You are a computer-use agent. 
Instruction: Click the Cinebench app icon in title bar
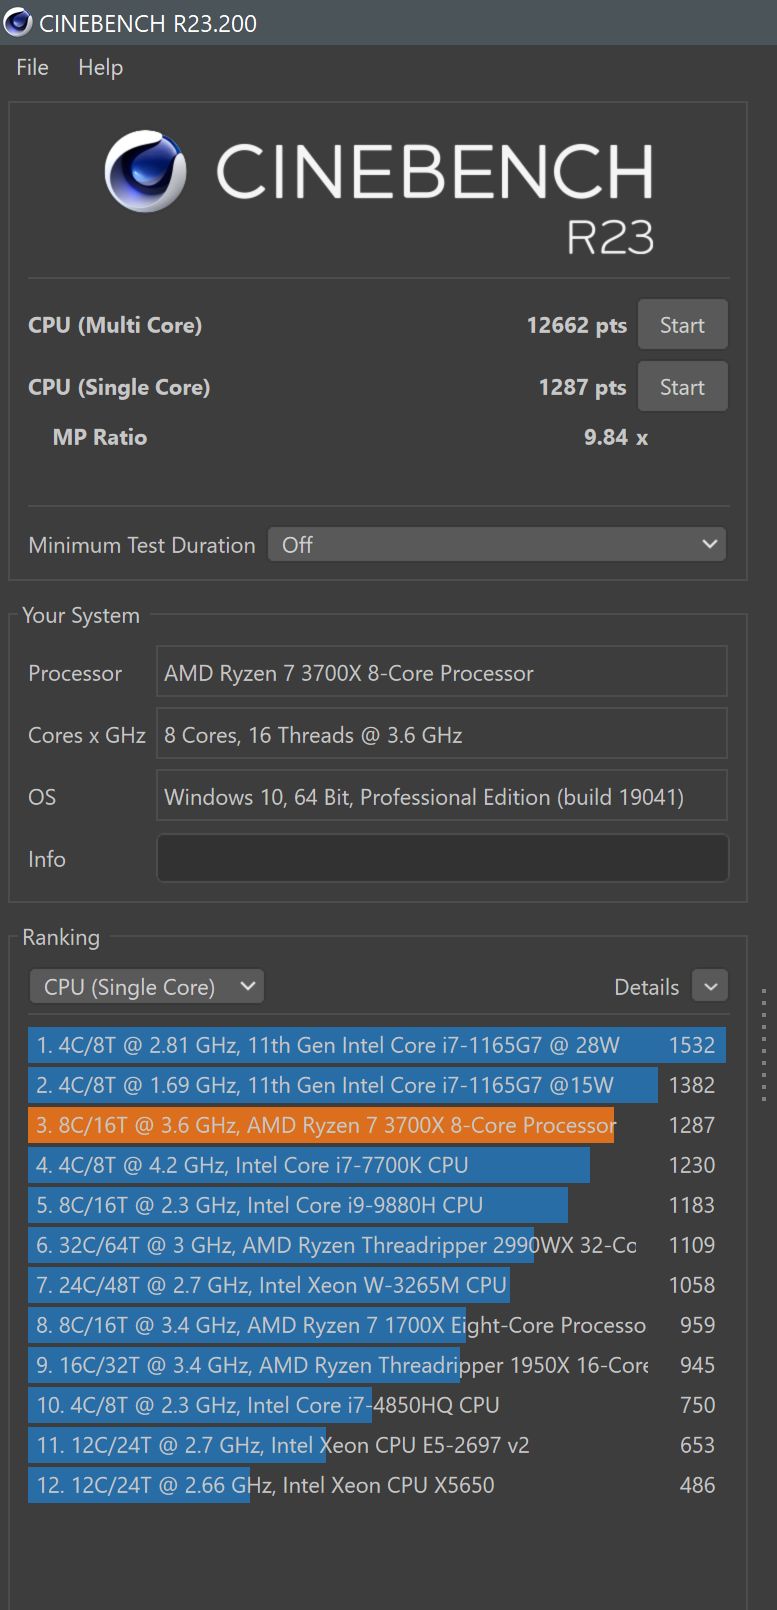(x=18, y=22)
